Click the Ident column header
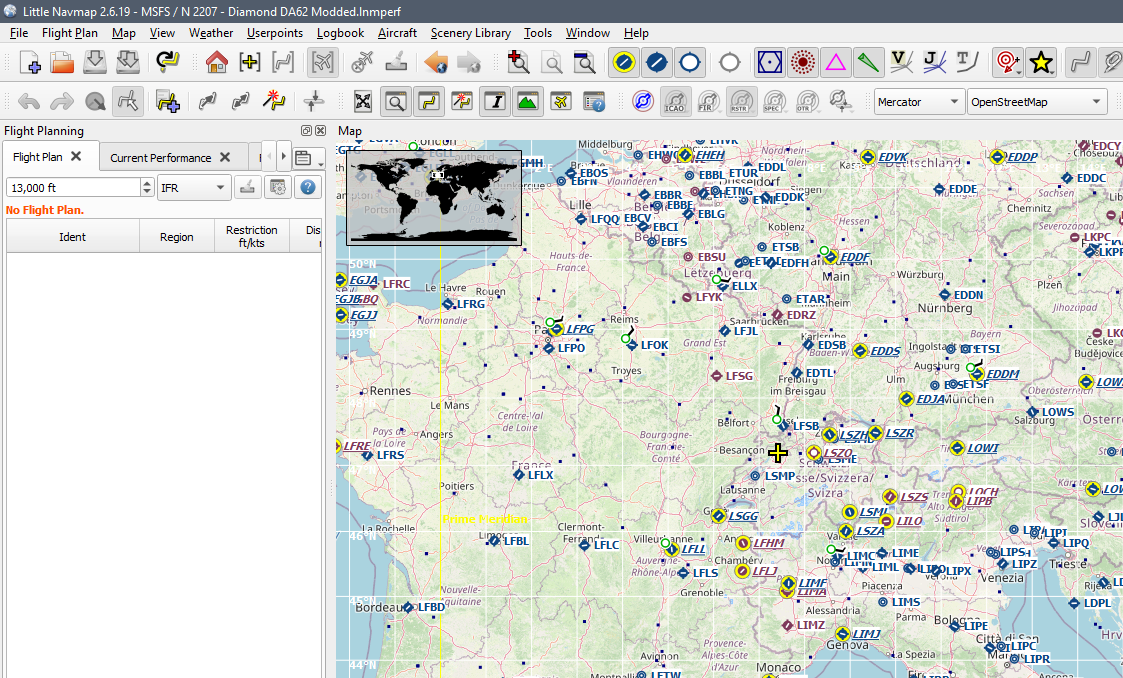The image size is (1123, 678). [72, 236]
